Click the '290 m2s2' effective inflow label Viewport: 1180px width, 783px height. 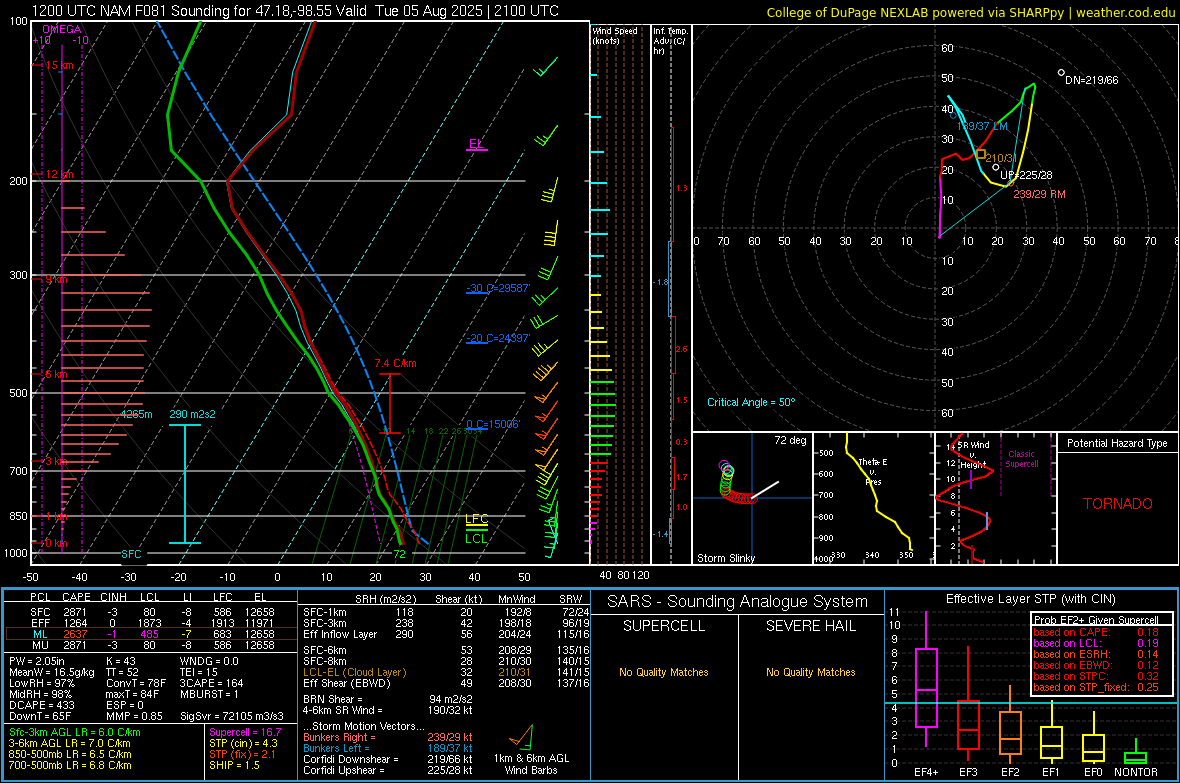(x=193, y=414)
